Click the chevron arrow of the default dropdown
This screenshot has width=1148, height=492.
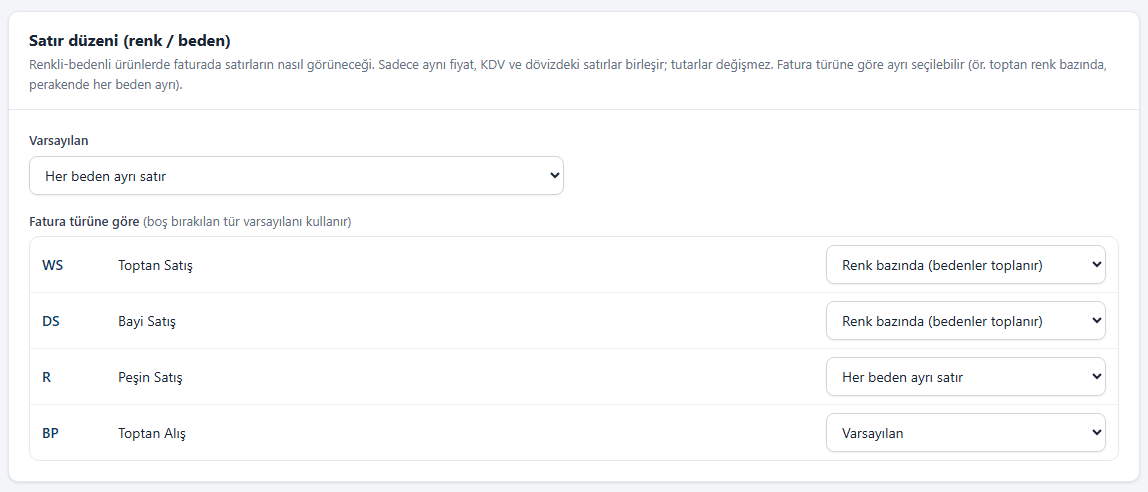554,176
